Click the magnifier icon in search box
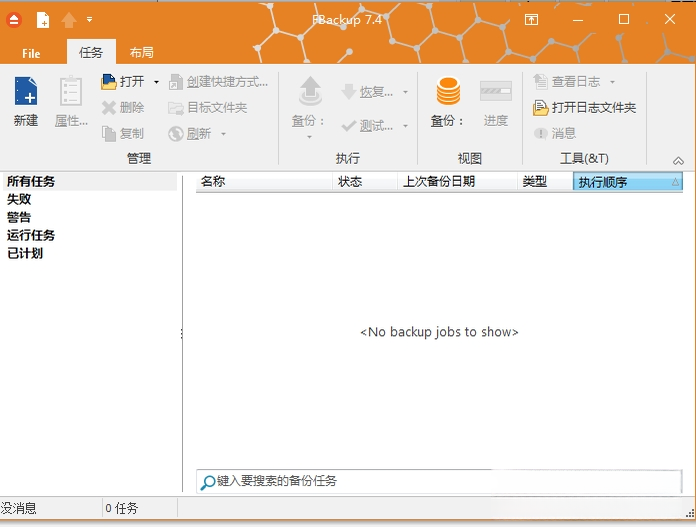 (x=208, y=482)
